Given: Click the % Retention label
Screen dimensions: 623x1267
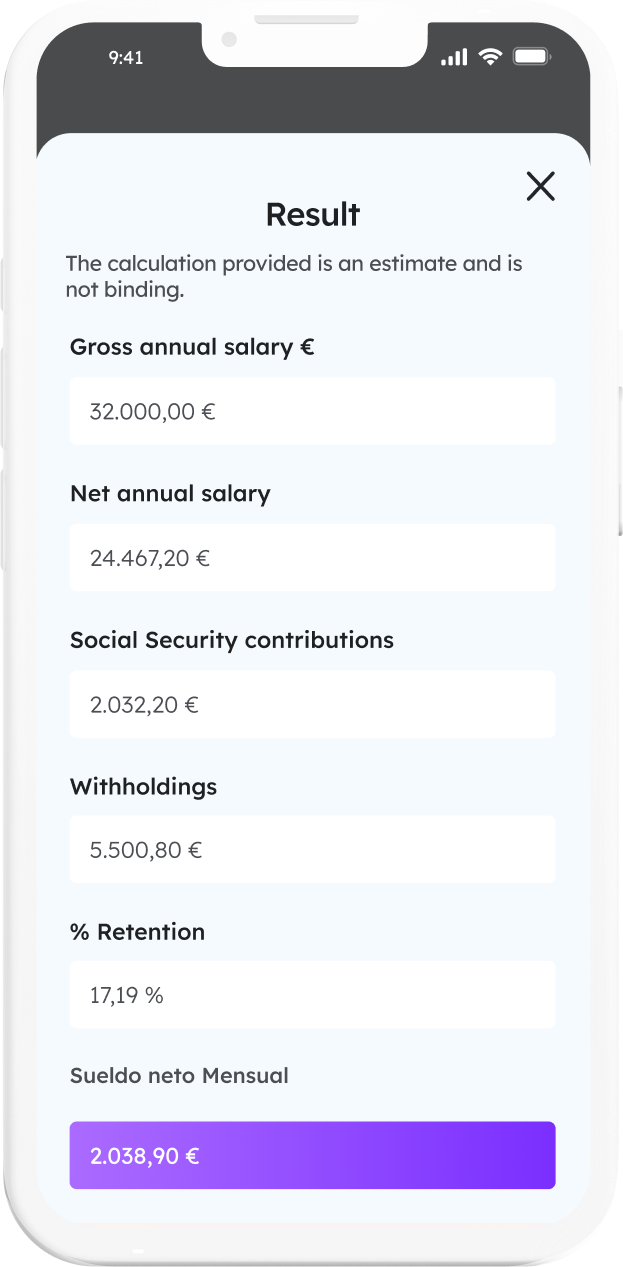Looking at the screenshot, I should pyautogui.click(x=137, y=932).
